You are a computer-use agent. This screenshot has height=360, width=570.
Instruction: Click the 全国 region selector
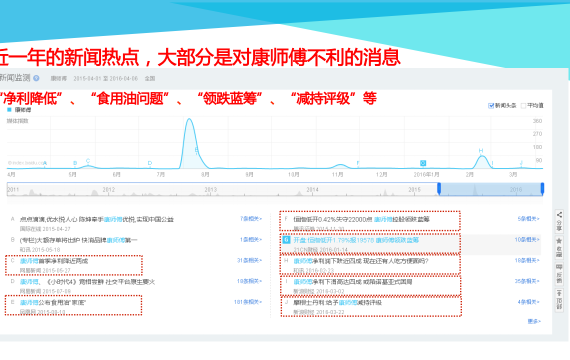click(150, 78)
